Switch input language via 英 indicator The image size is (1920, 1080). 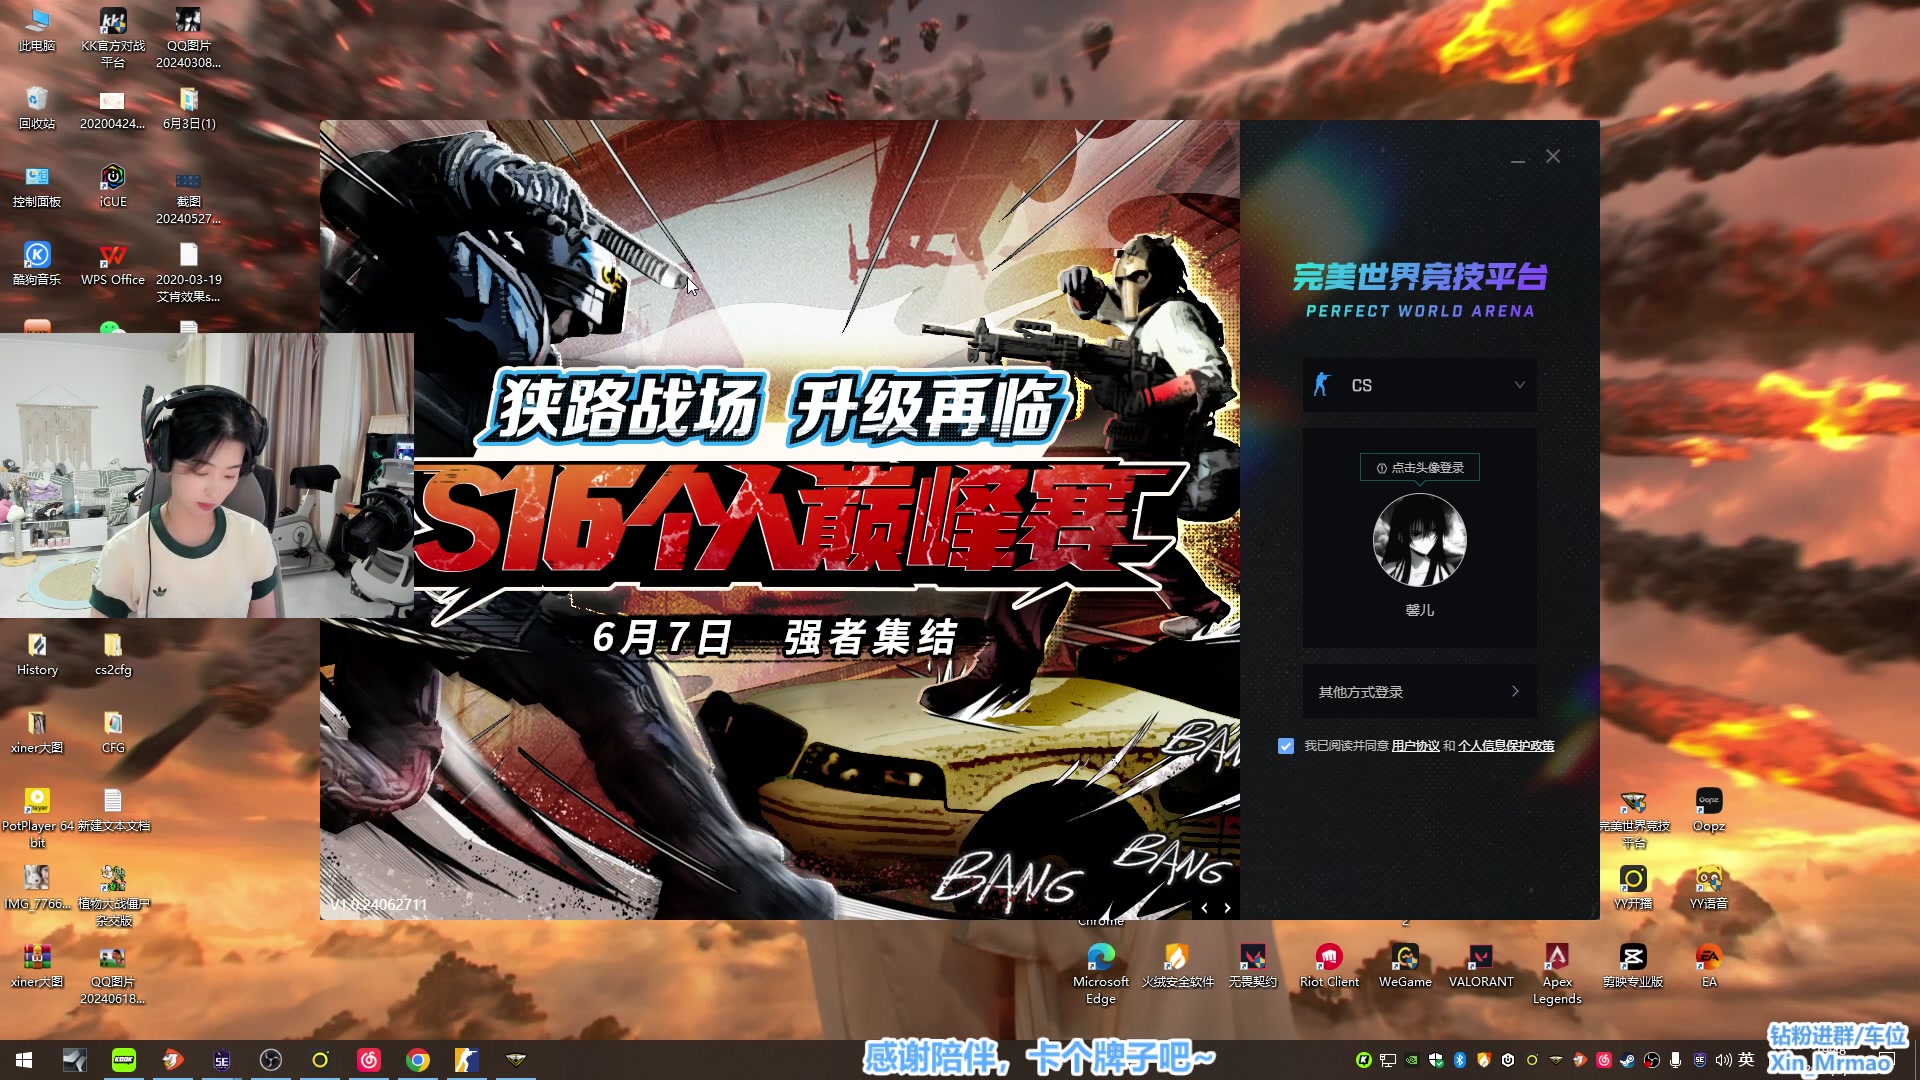(x=1746, y=1060)
